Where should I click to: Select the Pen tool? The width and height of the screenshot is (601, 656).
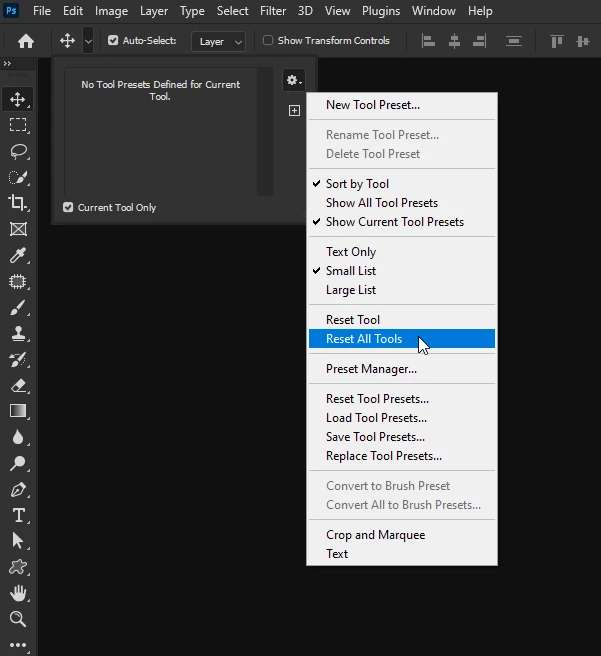point(18,489)
